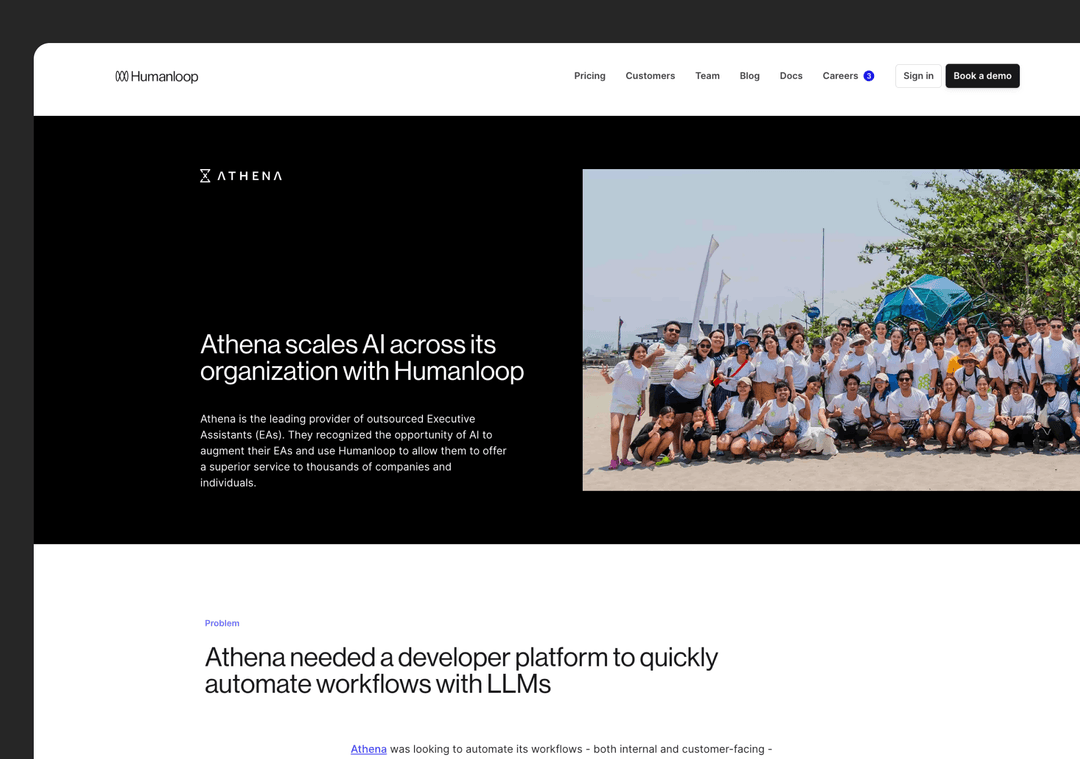1080x759 pixels.
Task: Click the blue Careers count badge
Action: tap(869, 76)
